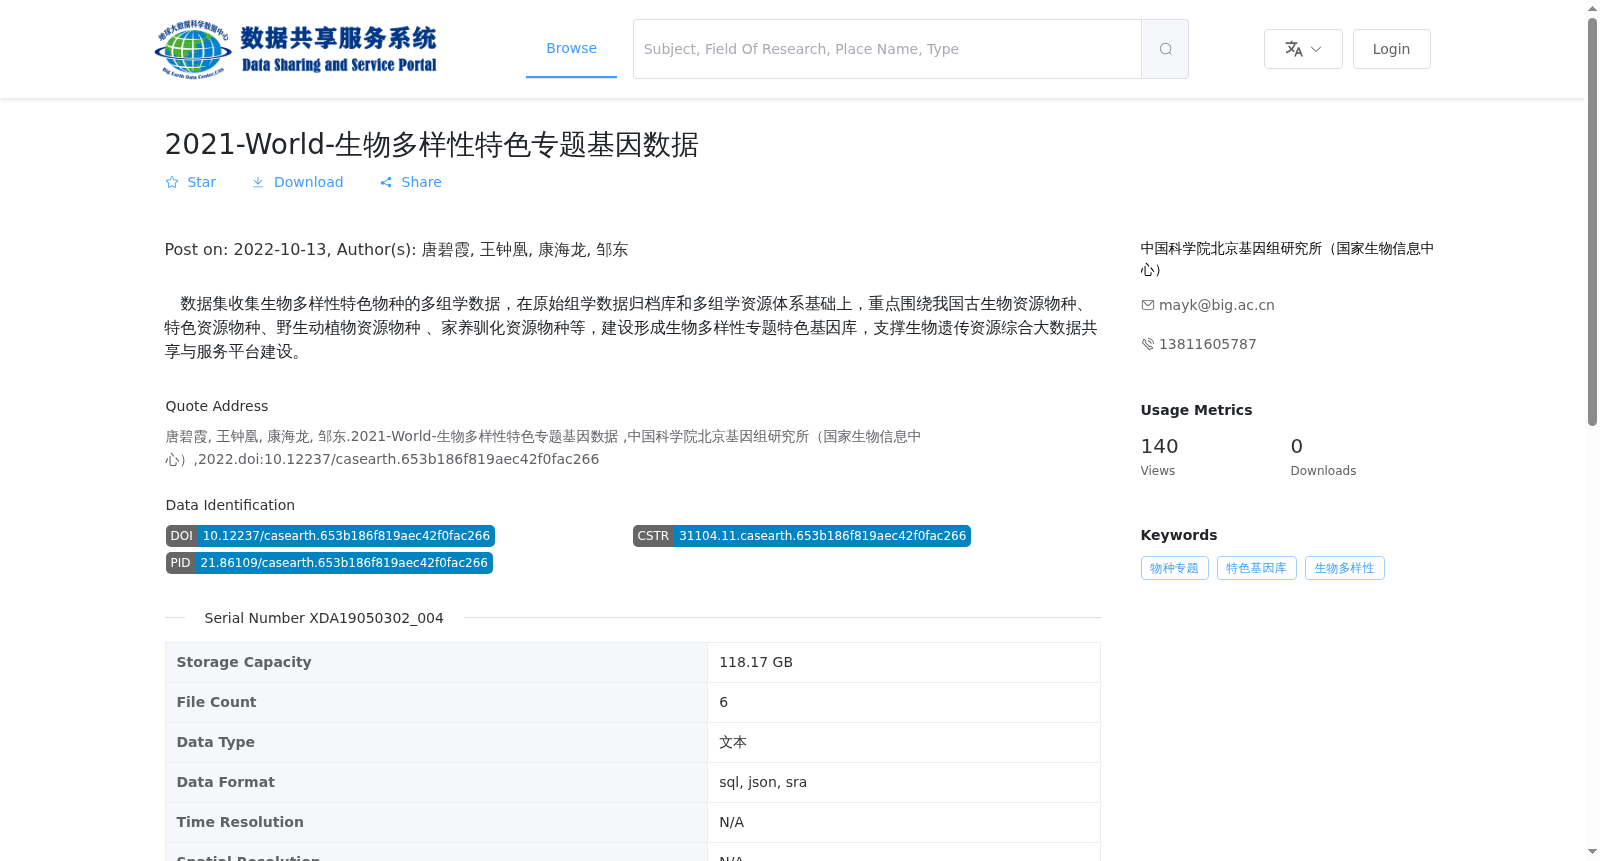Click the envelope icon beside mayk@big.ac.cn
This screenshot has width=1600, height=861.
(x=1147, y=305)
